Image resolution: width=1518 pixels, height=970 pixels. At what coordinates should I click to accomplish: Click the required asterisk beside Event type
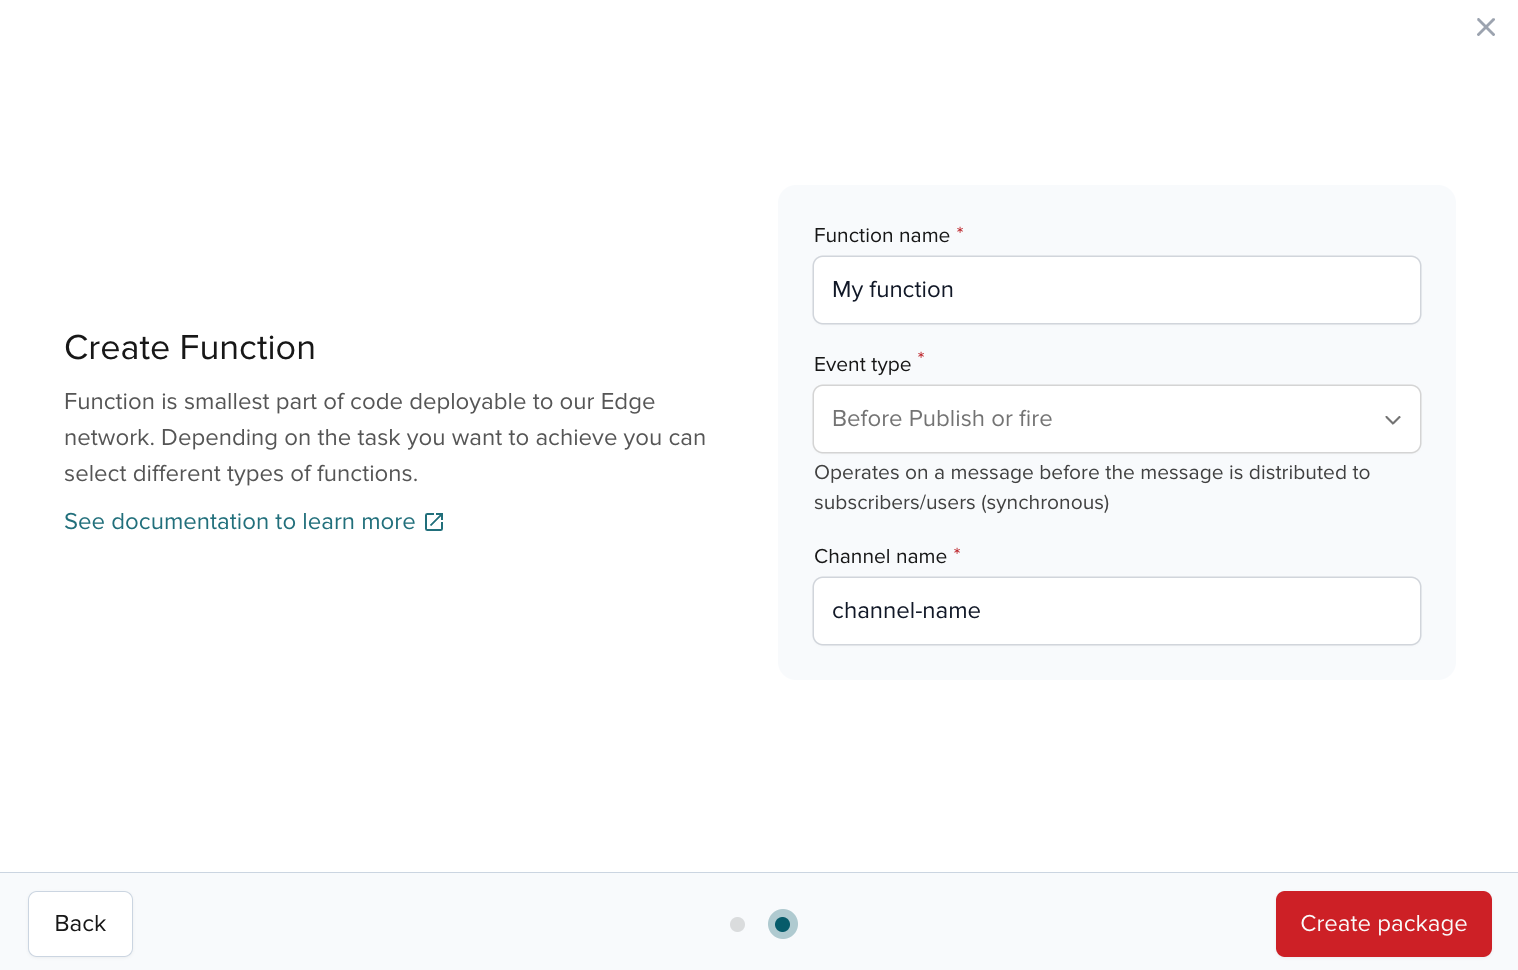pos(921,356)
